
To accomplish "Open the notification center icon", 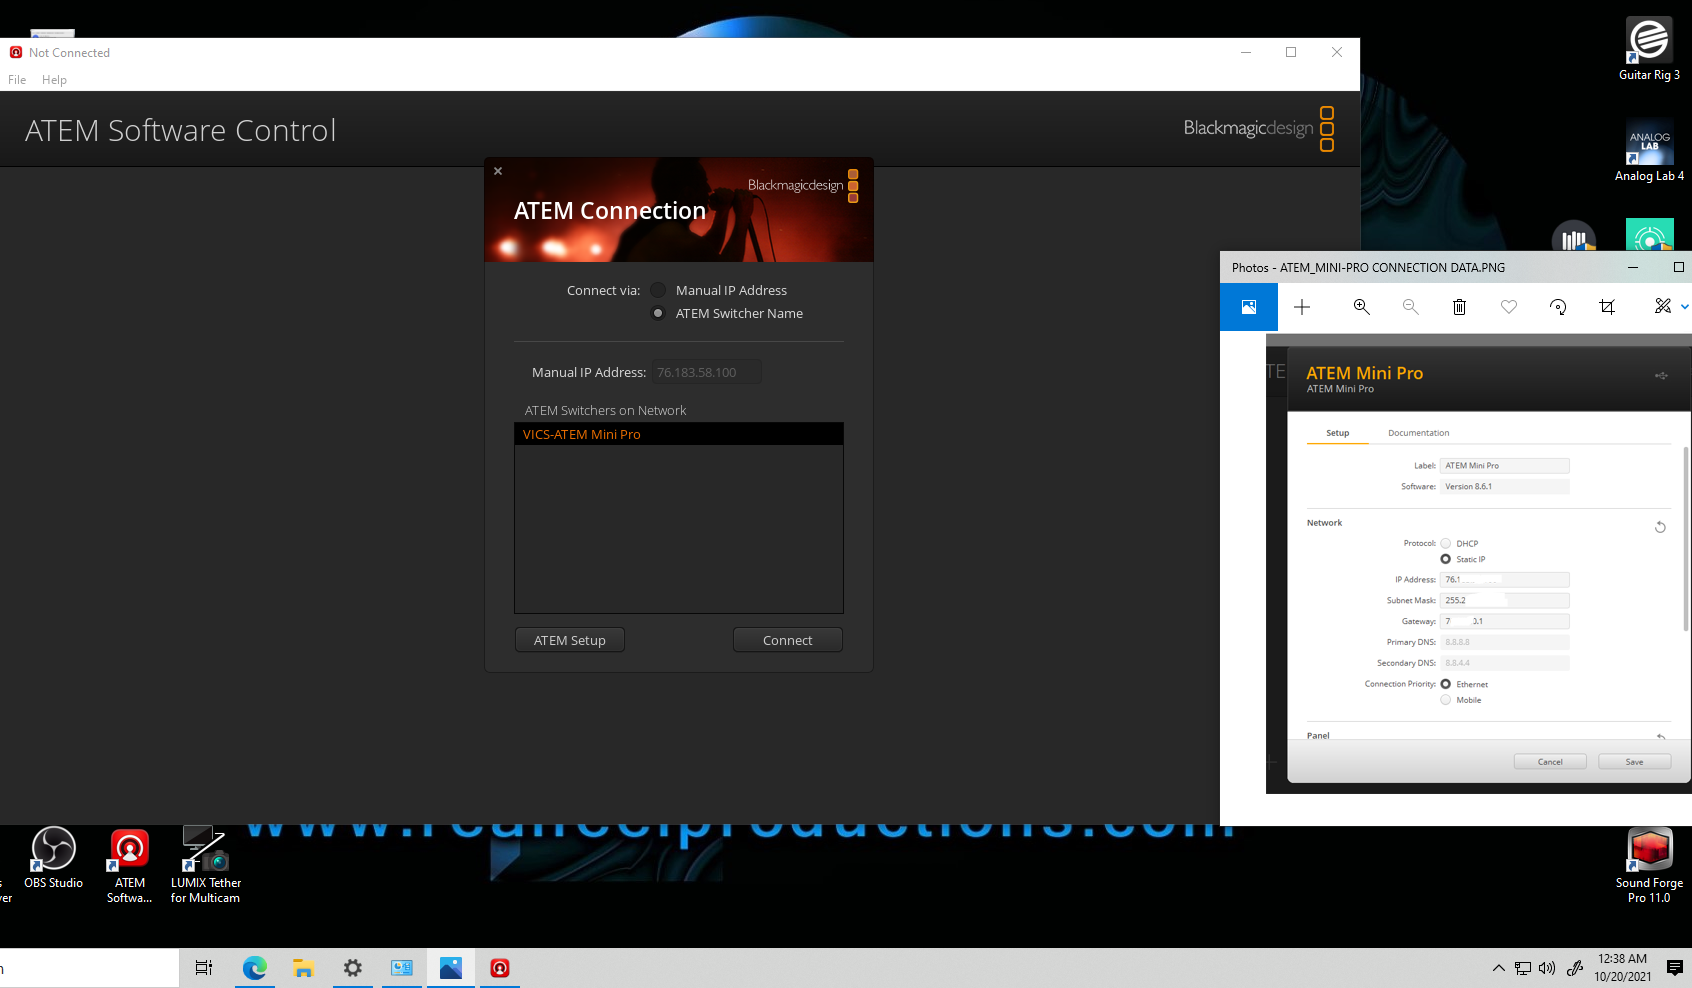I will coord(1675,968).
